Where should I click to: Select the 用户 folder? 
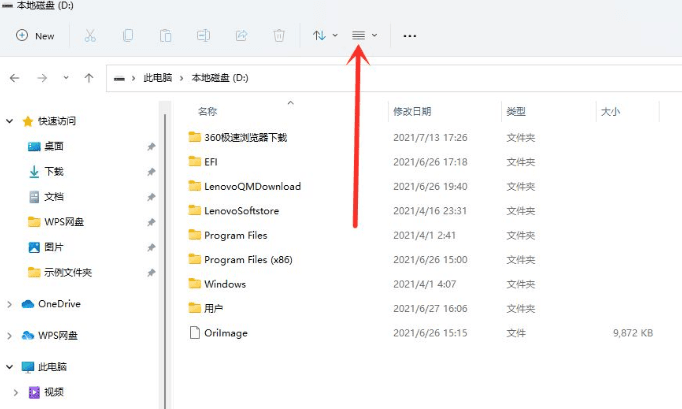point(213,308)
